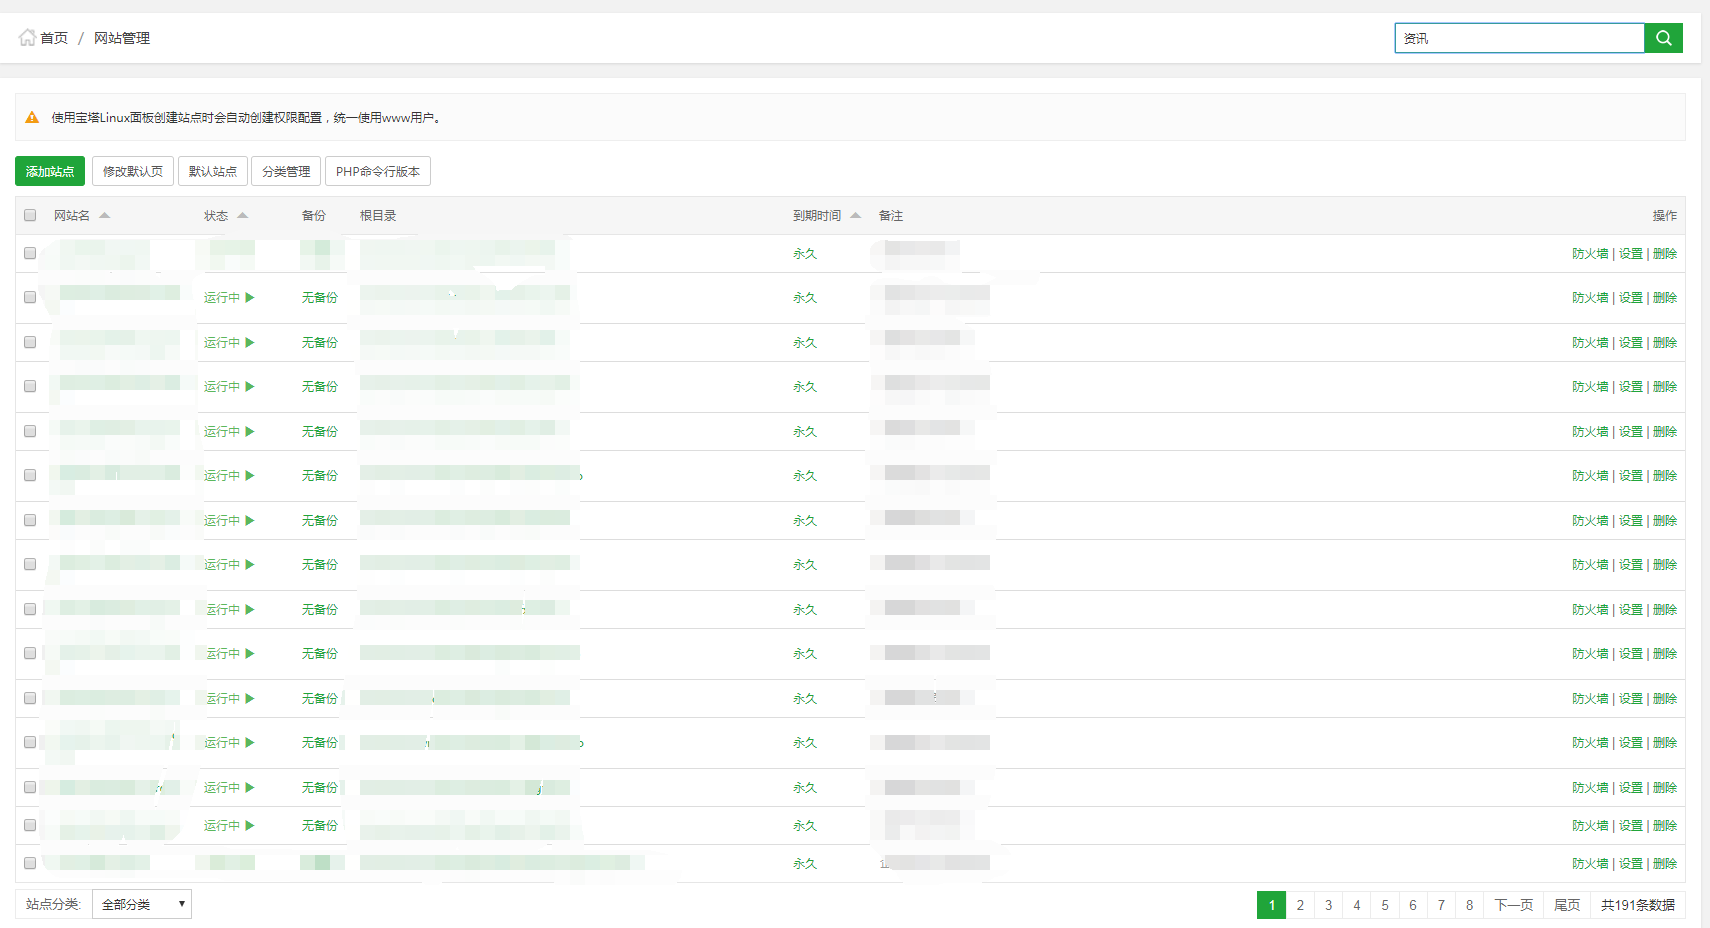Click the 默认站点 button

pos(213,171)
